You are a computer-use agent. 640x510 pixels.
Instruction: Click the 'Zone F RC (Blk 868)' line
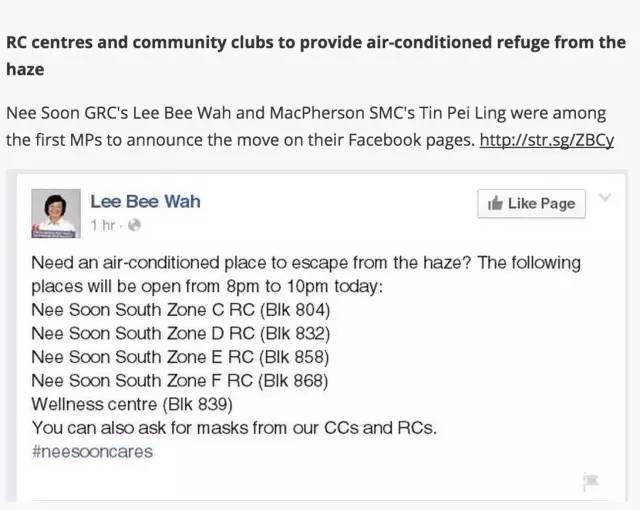coord(180,380)
